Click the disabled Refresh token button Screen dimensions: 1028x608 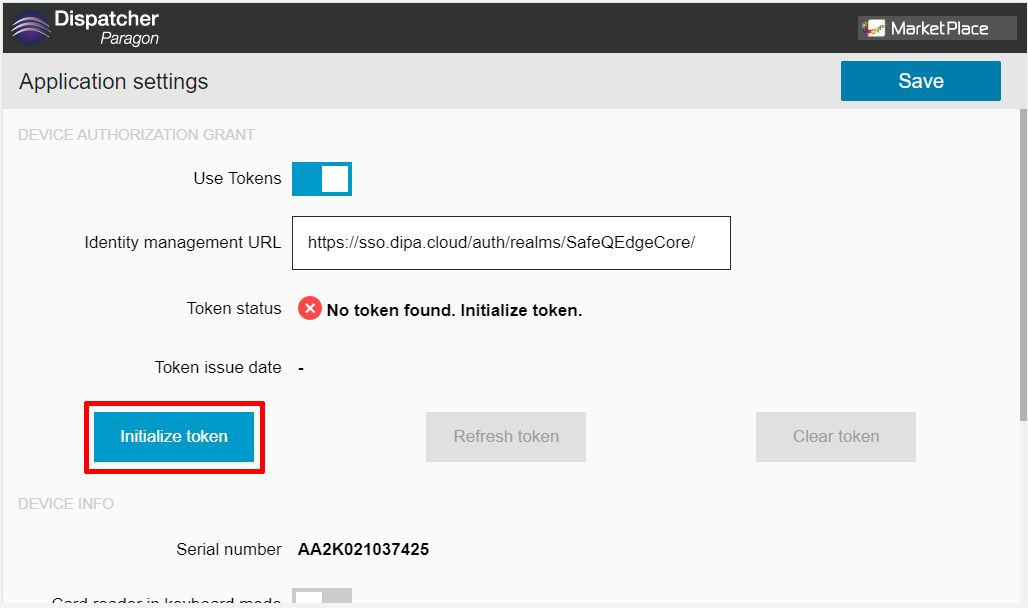tap(505, 437)
